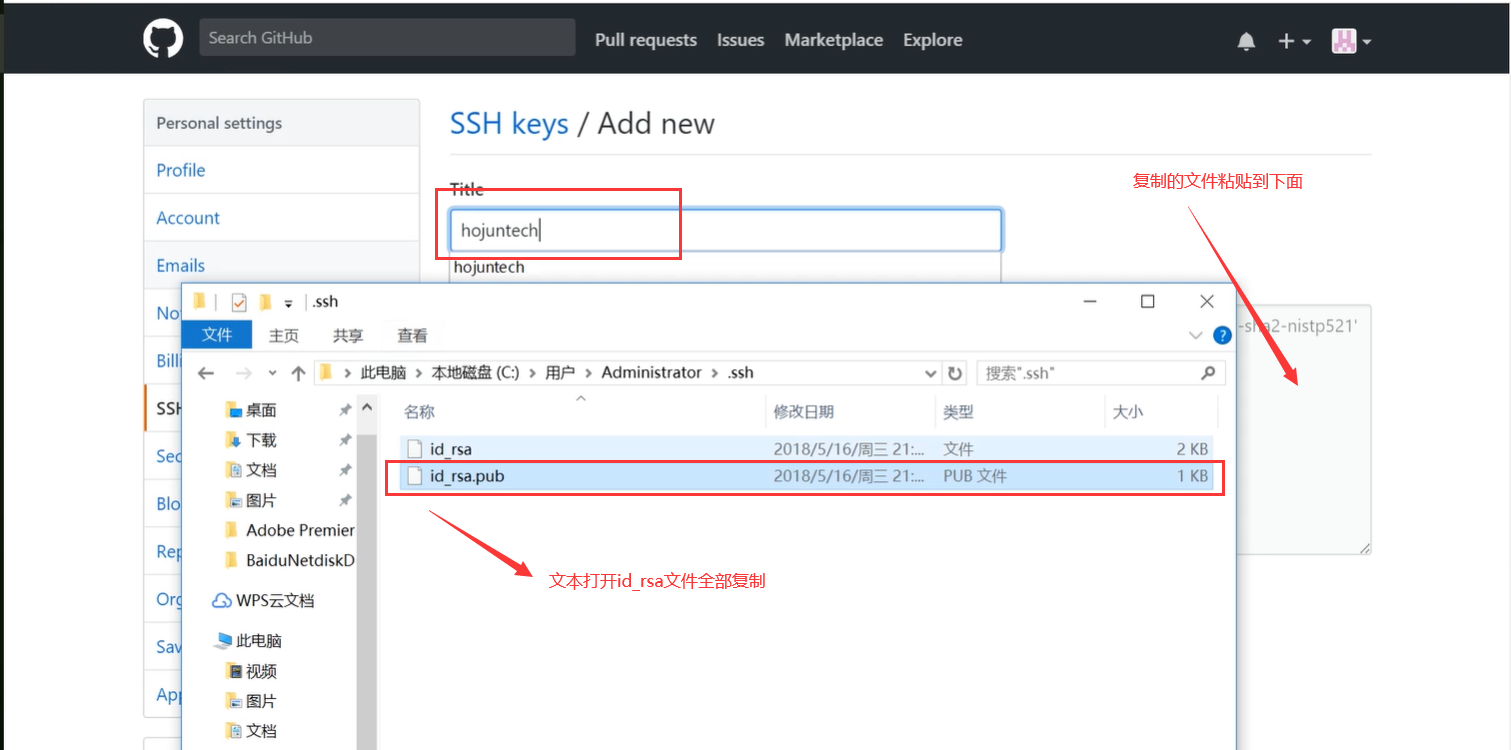Open the customize quick access toolbar arrow
Image resolution: width=1511 pixels, height=750 pixels.
pyautogui.click(x=288, y=303)
